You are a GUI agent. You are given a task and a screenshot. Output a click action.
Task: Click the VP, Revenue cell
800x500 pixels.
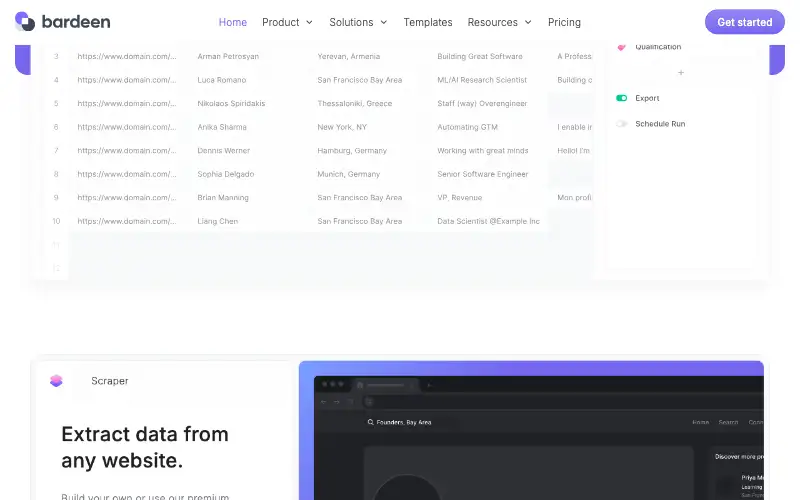click(x=459, y=197)
